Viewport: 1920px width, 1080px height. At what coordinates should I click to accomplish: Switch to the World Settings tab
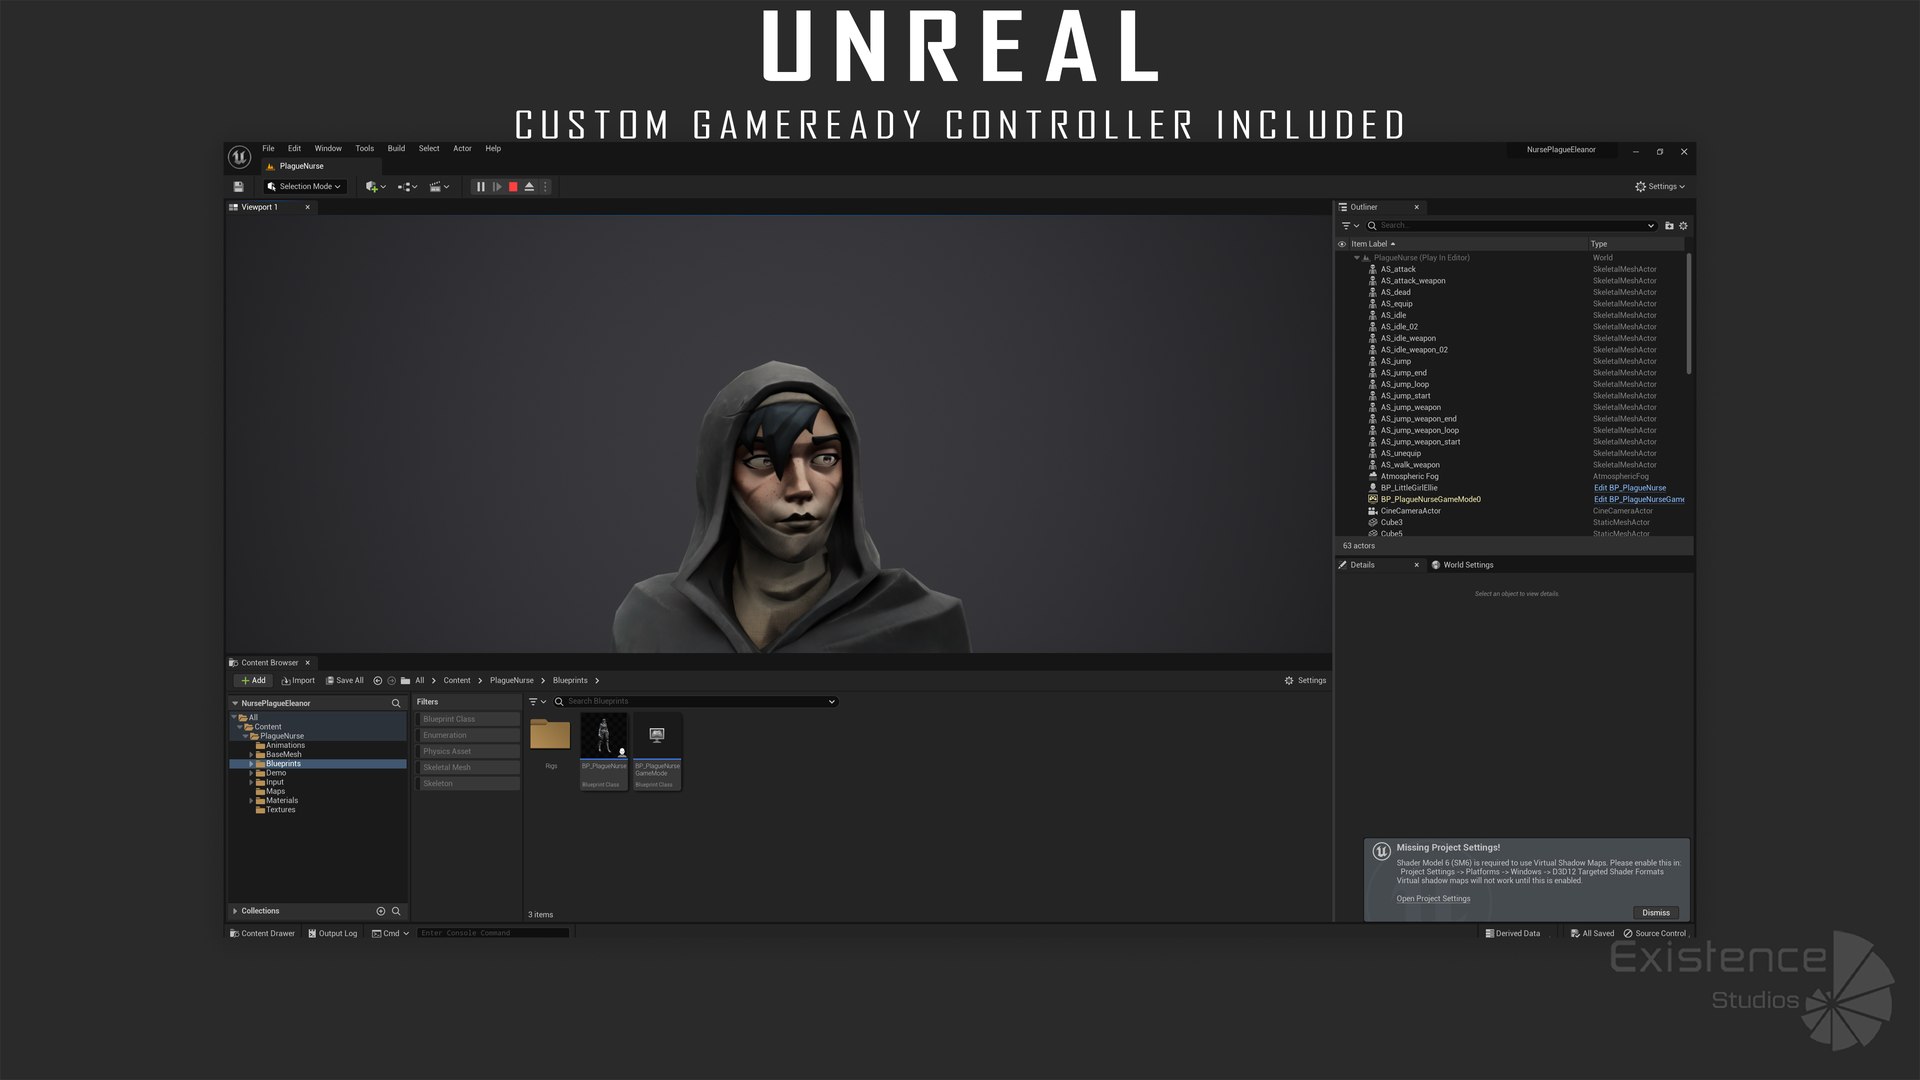(x=1462, y=565)
